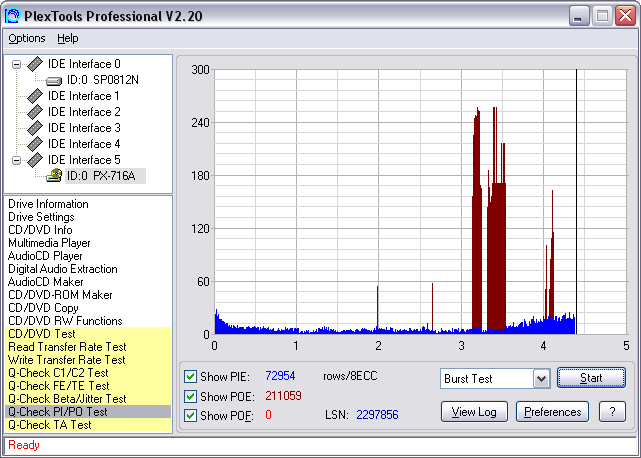Uncheck the Show PIE checkbox
This screenshot has height=458, width=641.
point(190,376)
